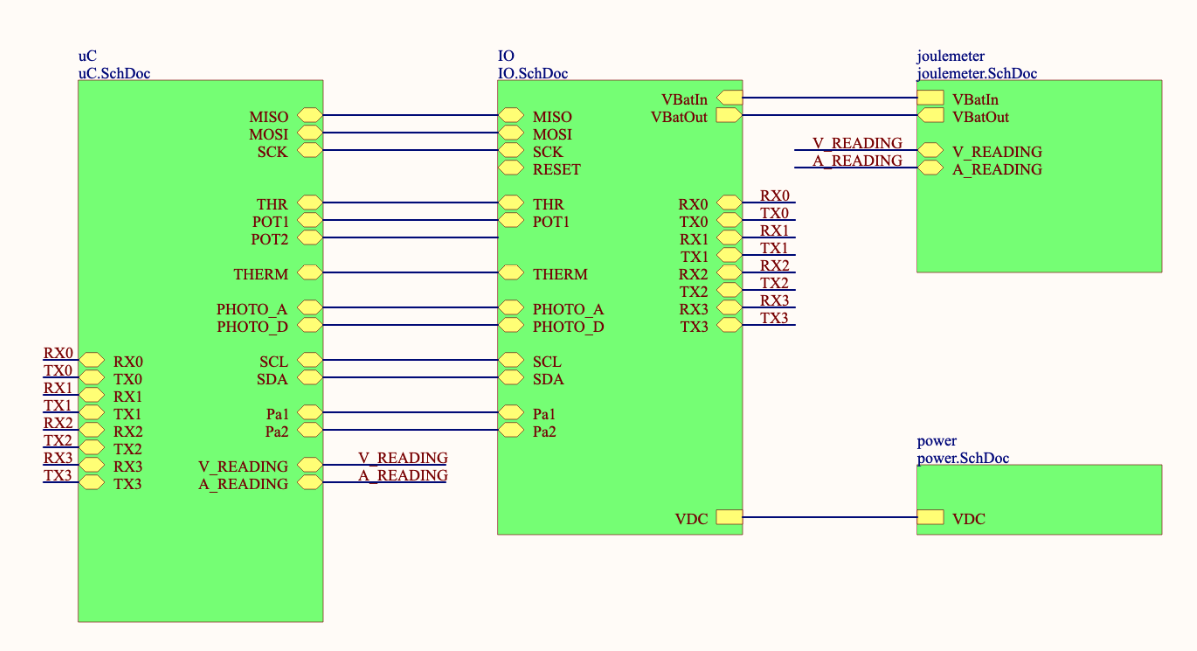Select the wire between IO VDC and power VDC
The height and width of the screenshot is (651, 1197).
830,517
